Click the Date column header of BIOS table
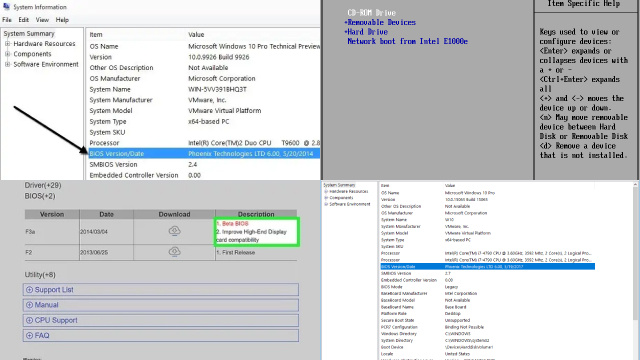This screenshot has height=360, width=640. click(106, 214)
